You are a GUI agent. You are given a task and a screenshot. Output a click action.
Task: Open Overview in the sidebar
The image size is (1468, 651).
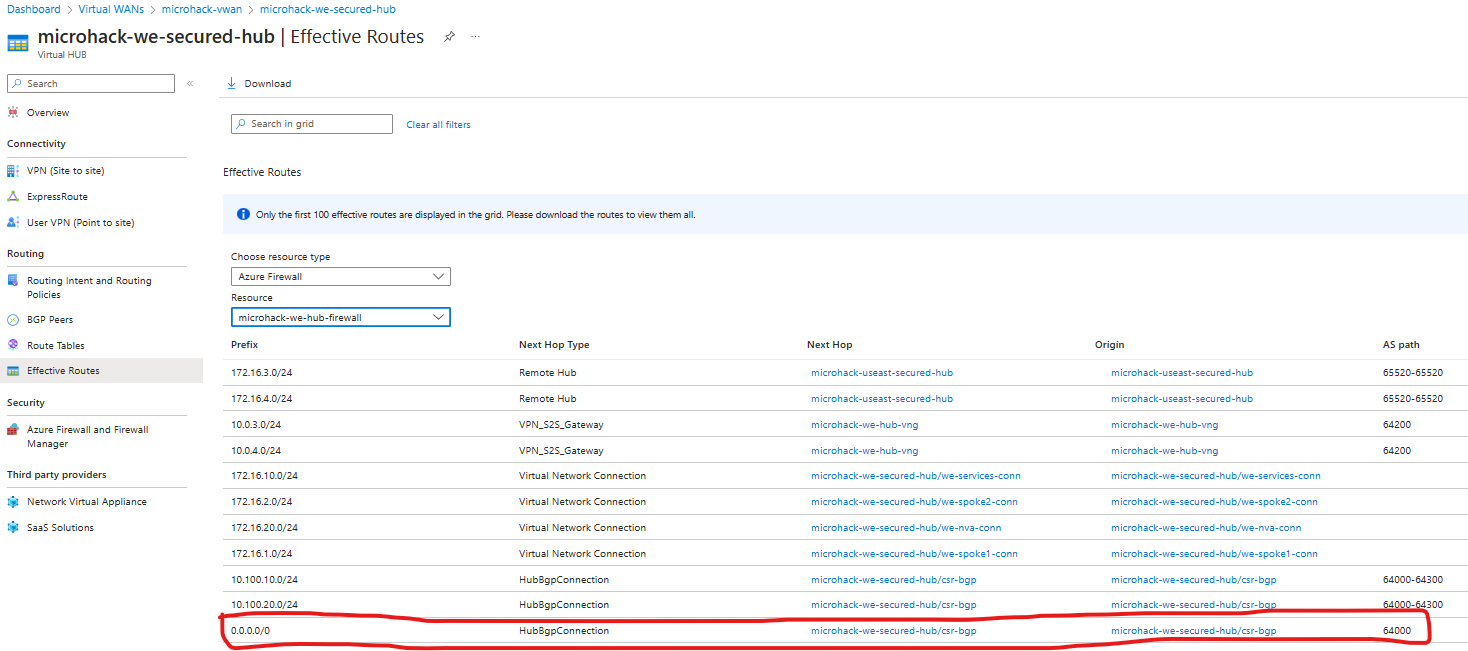click(48, 113)
